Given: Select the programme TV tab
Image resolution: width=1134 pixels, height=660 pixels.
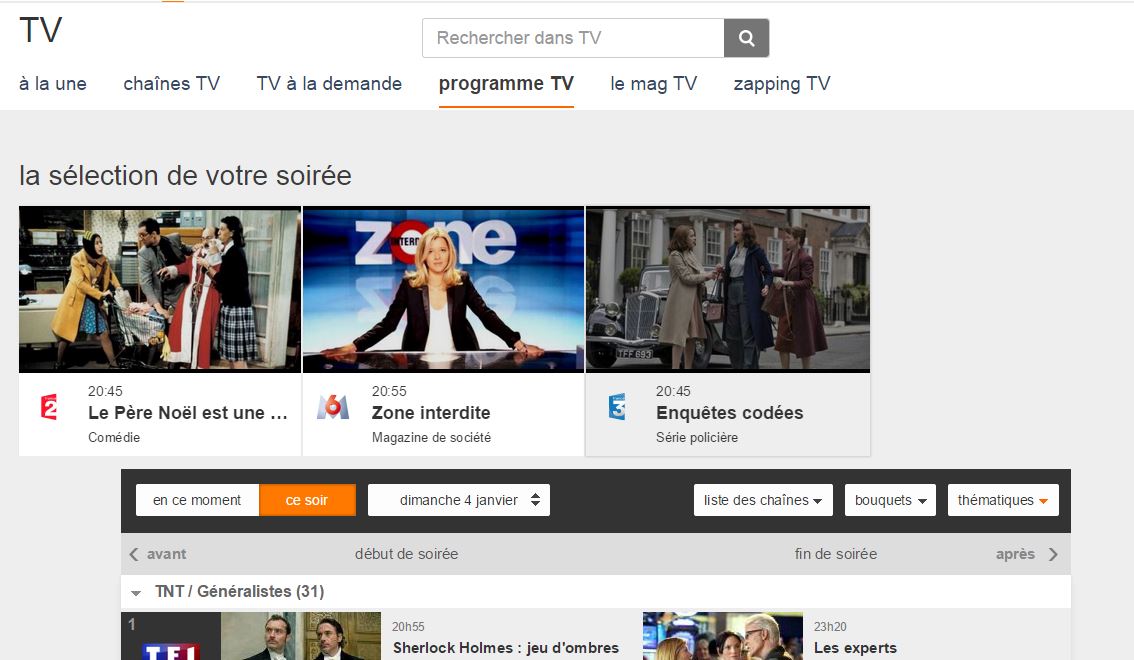Looking at the screenshot, I should tap(506, 84).
